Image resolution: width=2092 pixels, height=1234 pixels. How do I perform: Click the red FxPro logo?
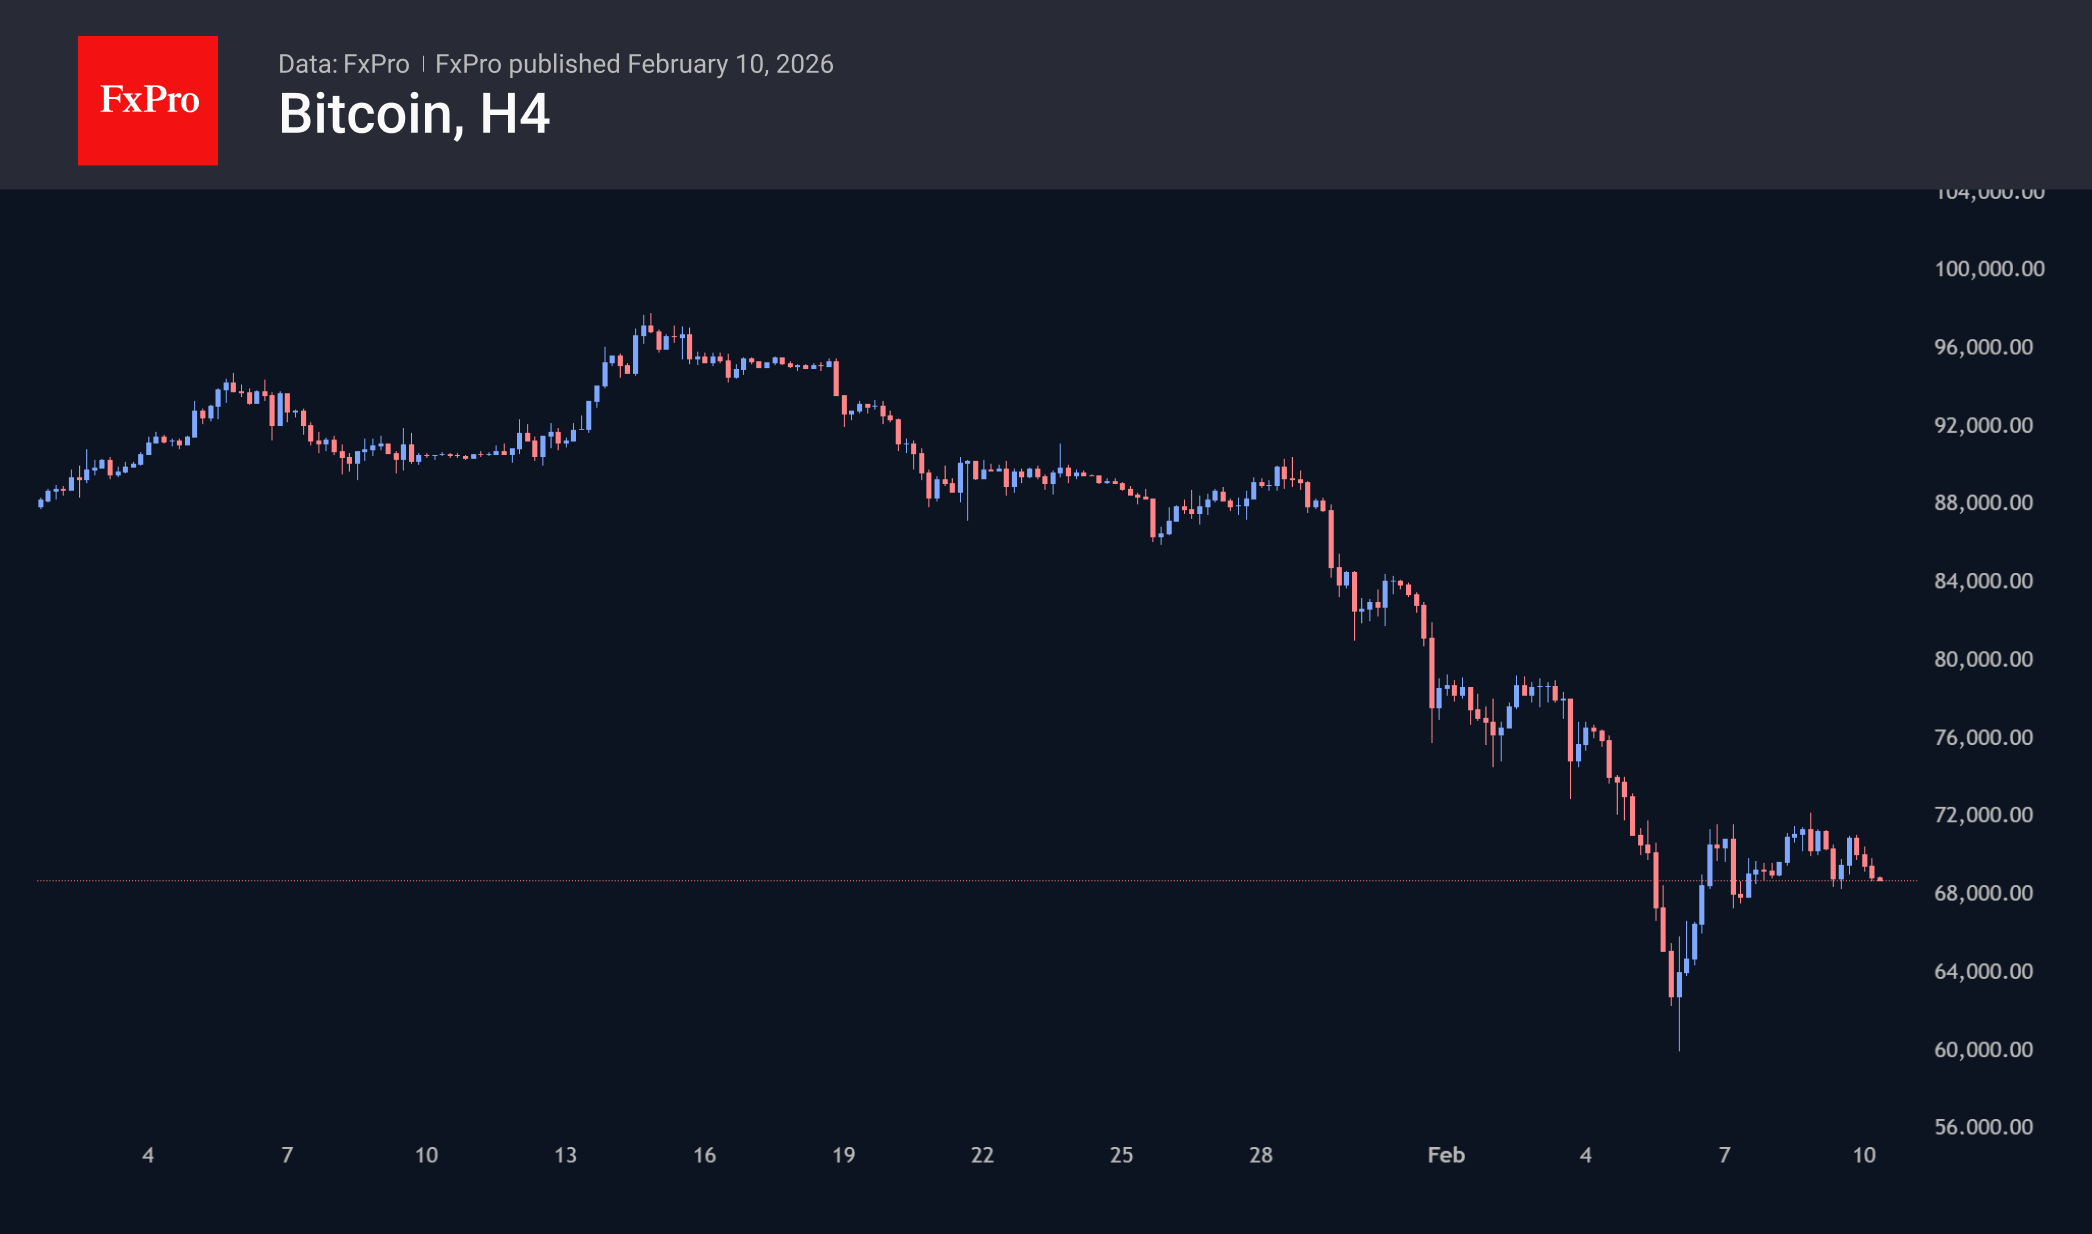(148, 100)
